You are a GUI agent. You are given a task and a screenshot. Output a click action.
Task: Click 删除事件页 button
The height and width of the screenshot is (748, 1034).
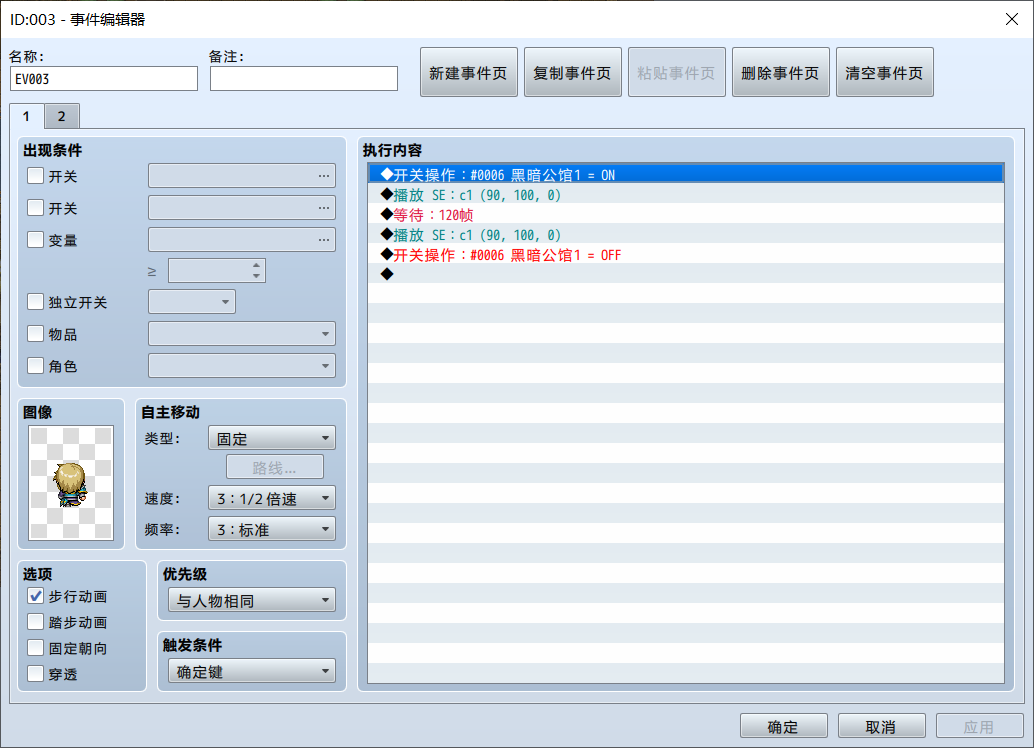click(780, 73)
